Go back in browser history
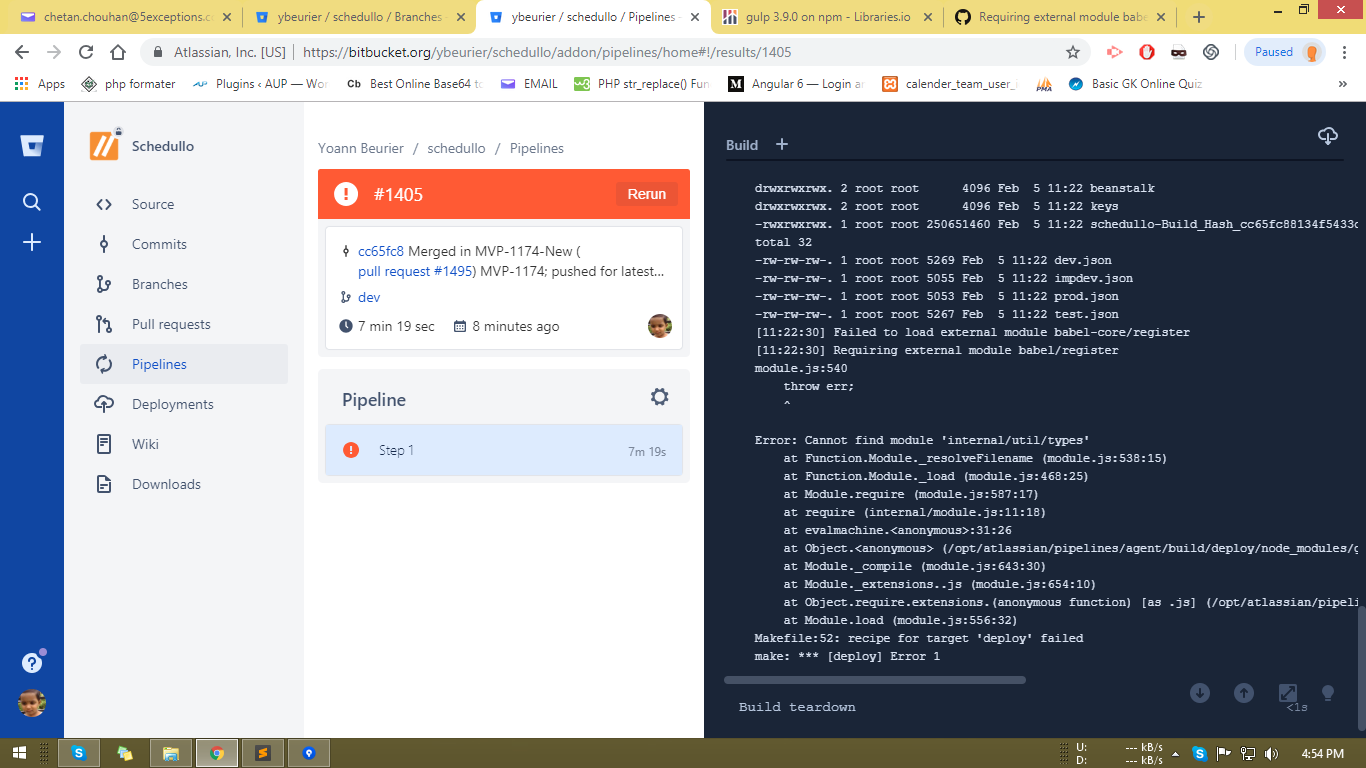The image size is (1366, 768). tap(22, 52)
